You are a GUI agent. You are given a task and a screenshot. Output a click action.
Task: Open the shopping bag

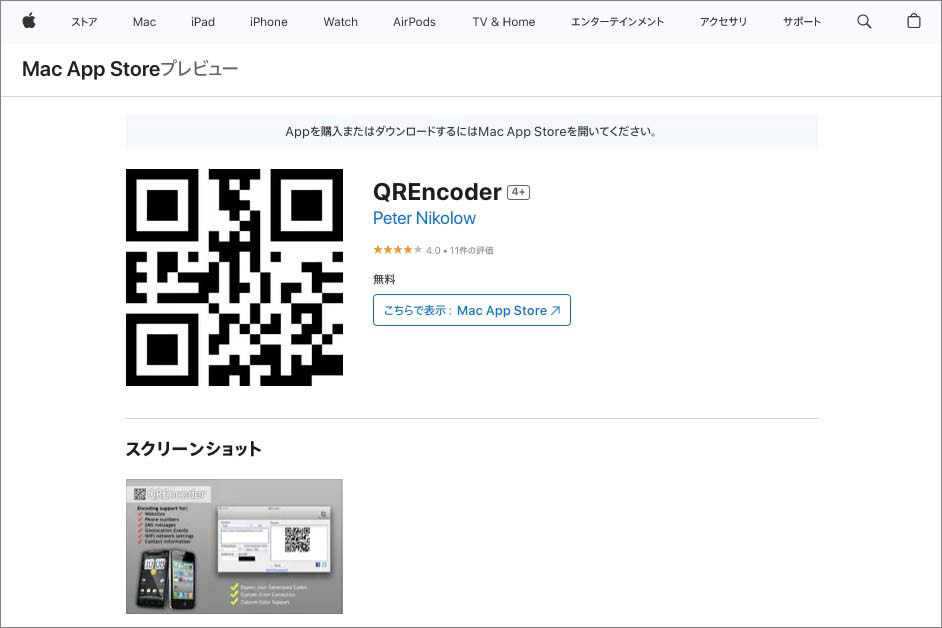pos(915,21)
